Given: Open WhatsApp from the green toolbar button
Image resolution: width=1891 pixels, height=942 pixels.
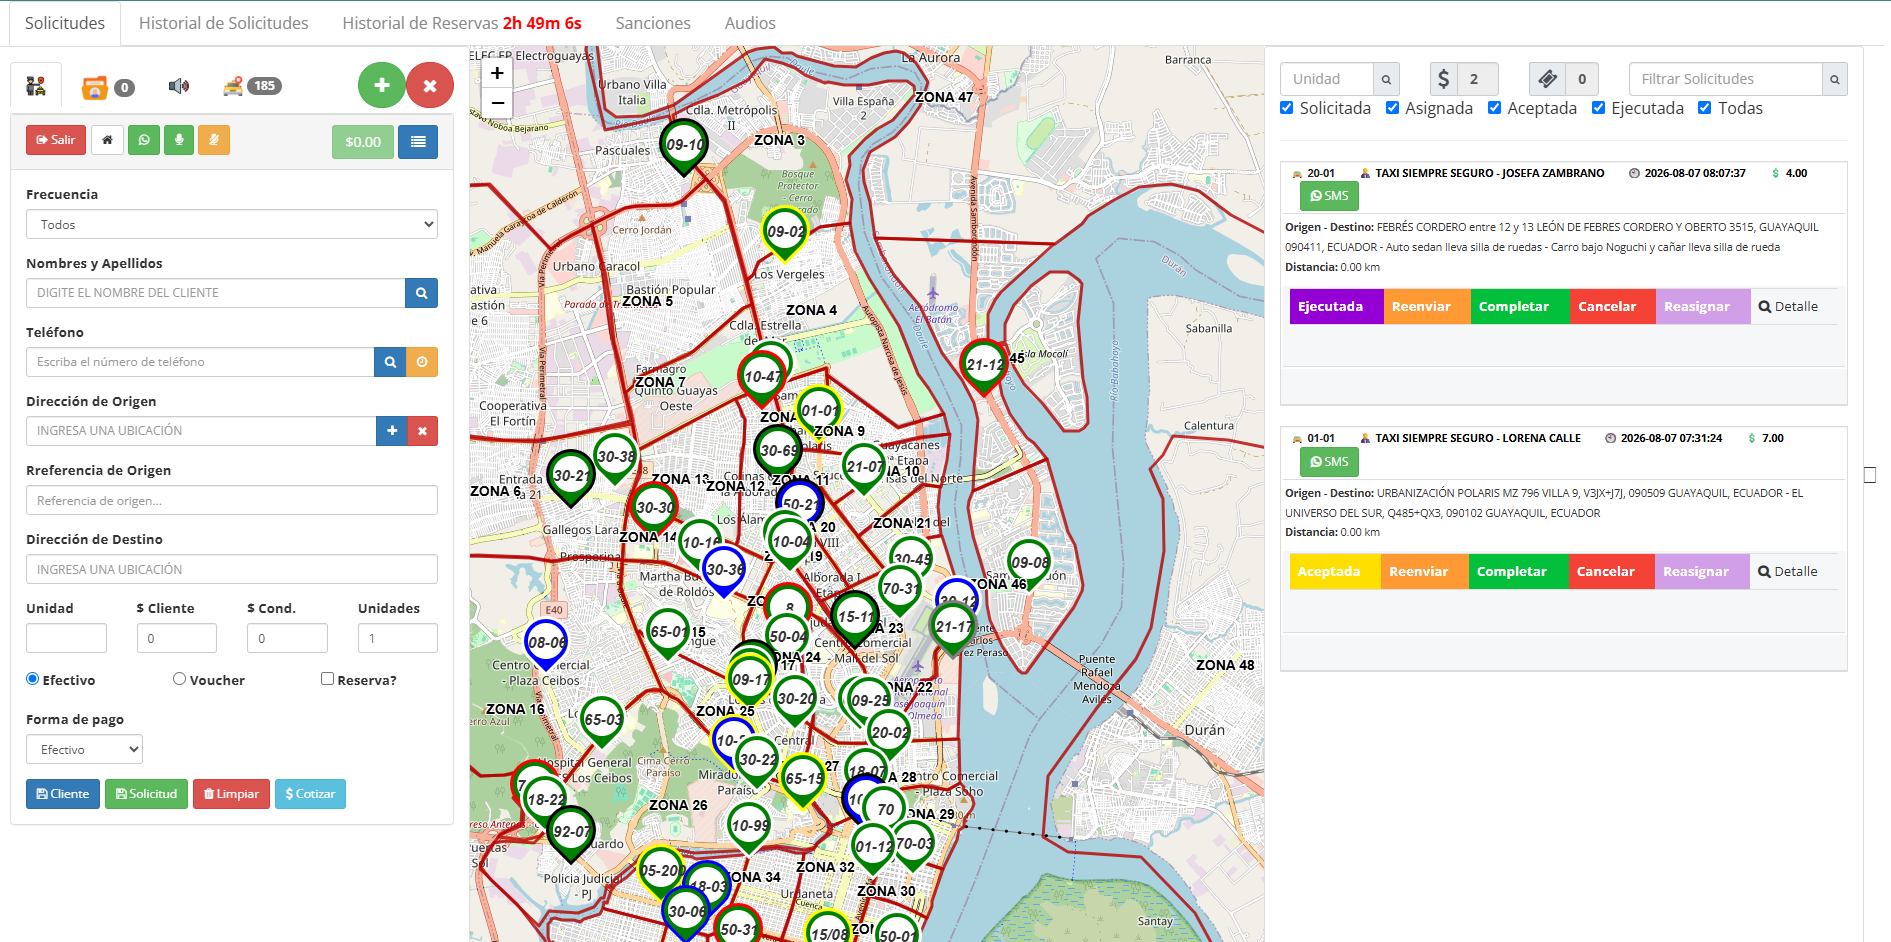Looking at the screenshot, I should [x=144, y=140].
